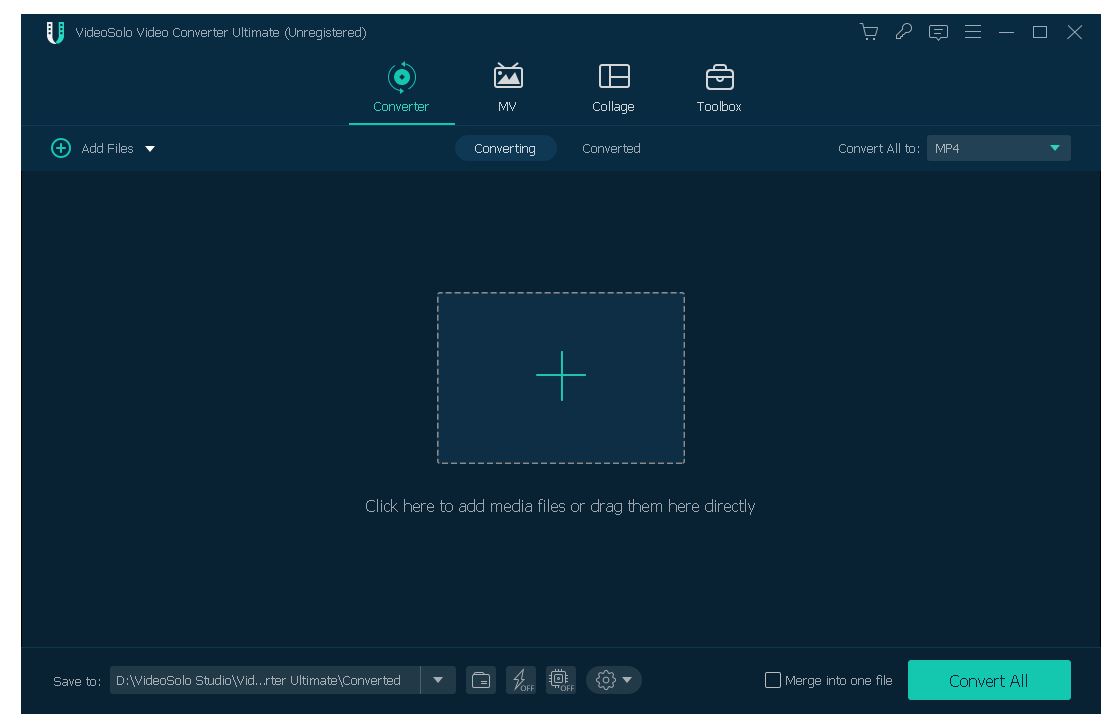Open the feedback message icon
The image size is (1117, 724).
coord(938,32)
